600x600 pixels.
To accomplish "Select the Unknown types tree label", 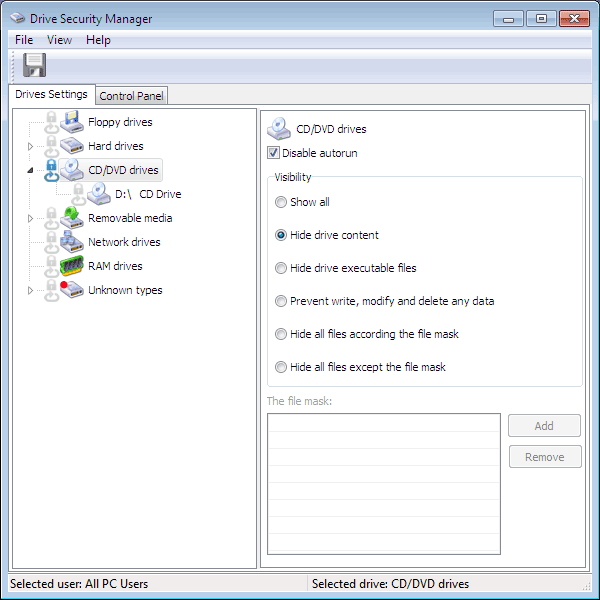I will (x=125, y=290).
